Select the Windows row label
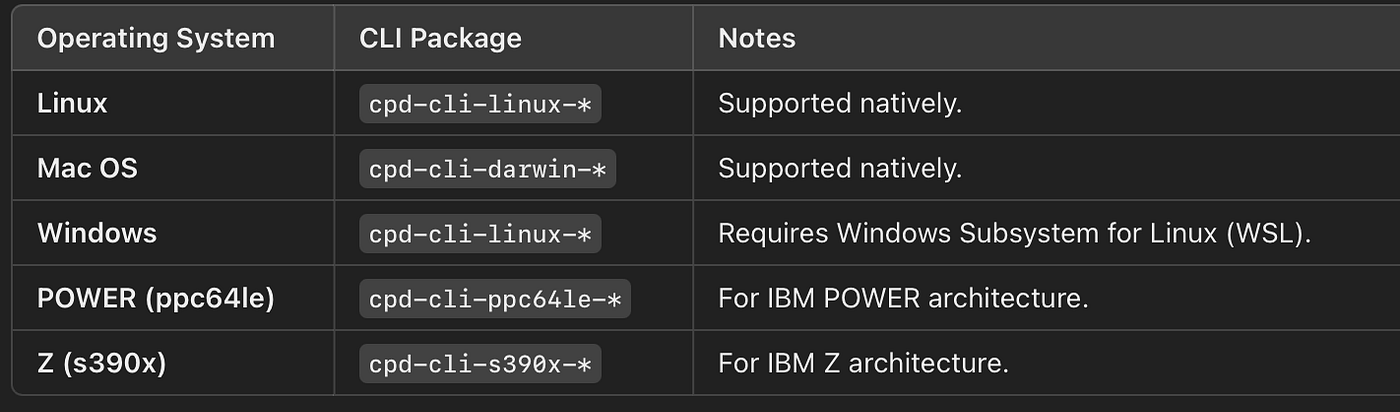1400x412 pixels. point(97,233)
